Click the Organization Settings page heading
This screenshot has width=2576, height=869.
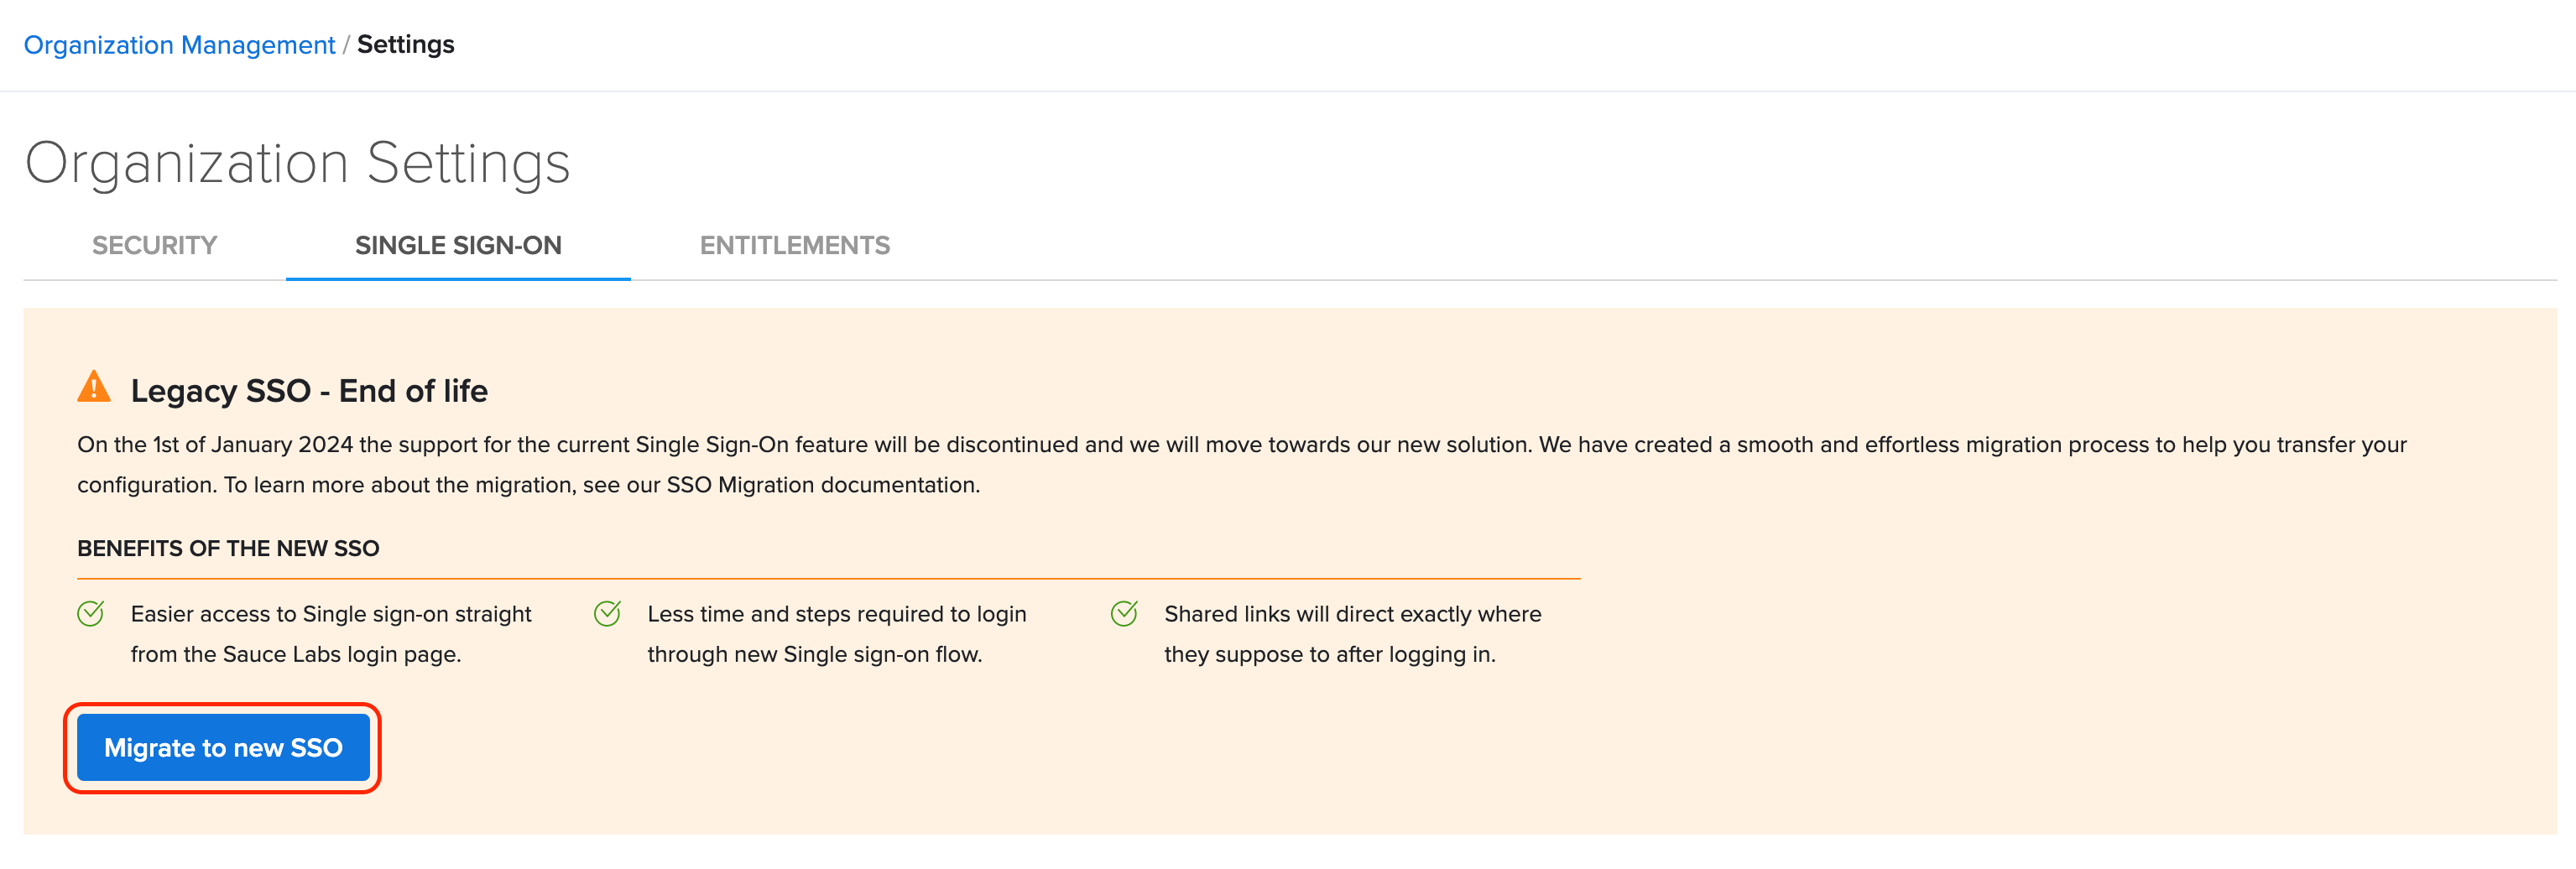pyautogui.click(x=297, y=163)
